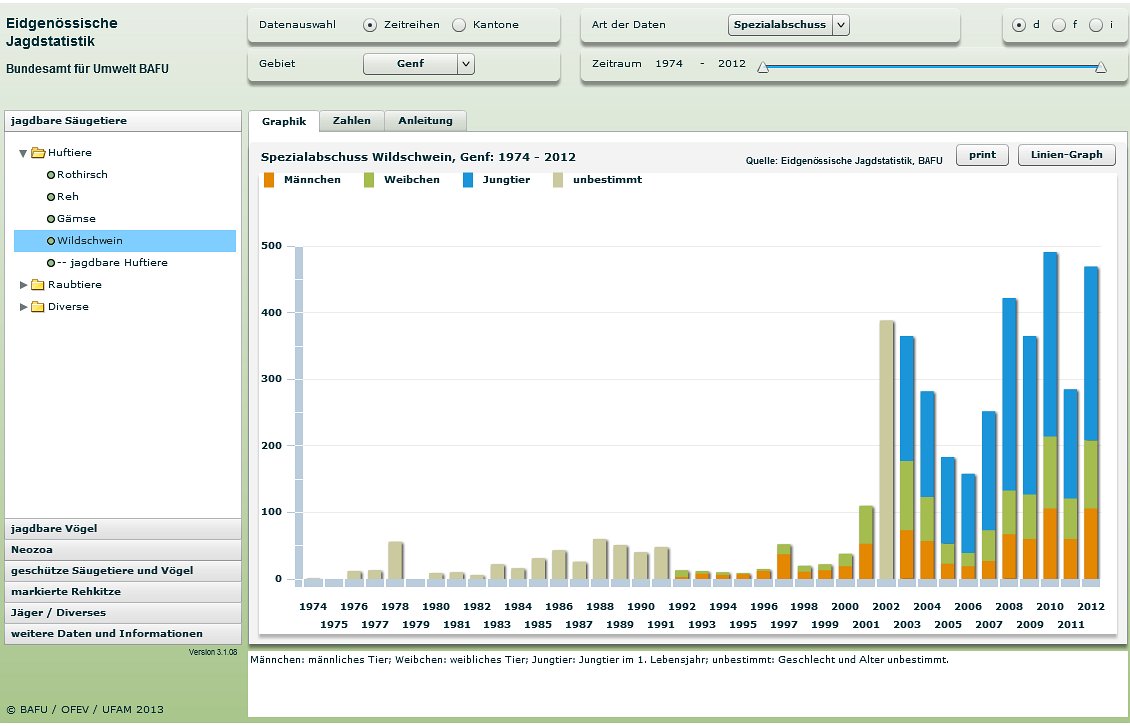Click the Diverse folder icon

pos(38,307)
